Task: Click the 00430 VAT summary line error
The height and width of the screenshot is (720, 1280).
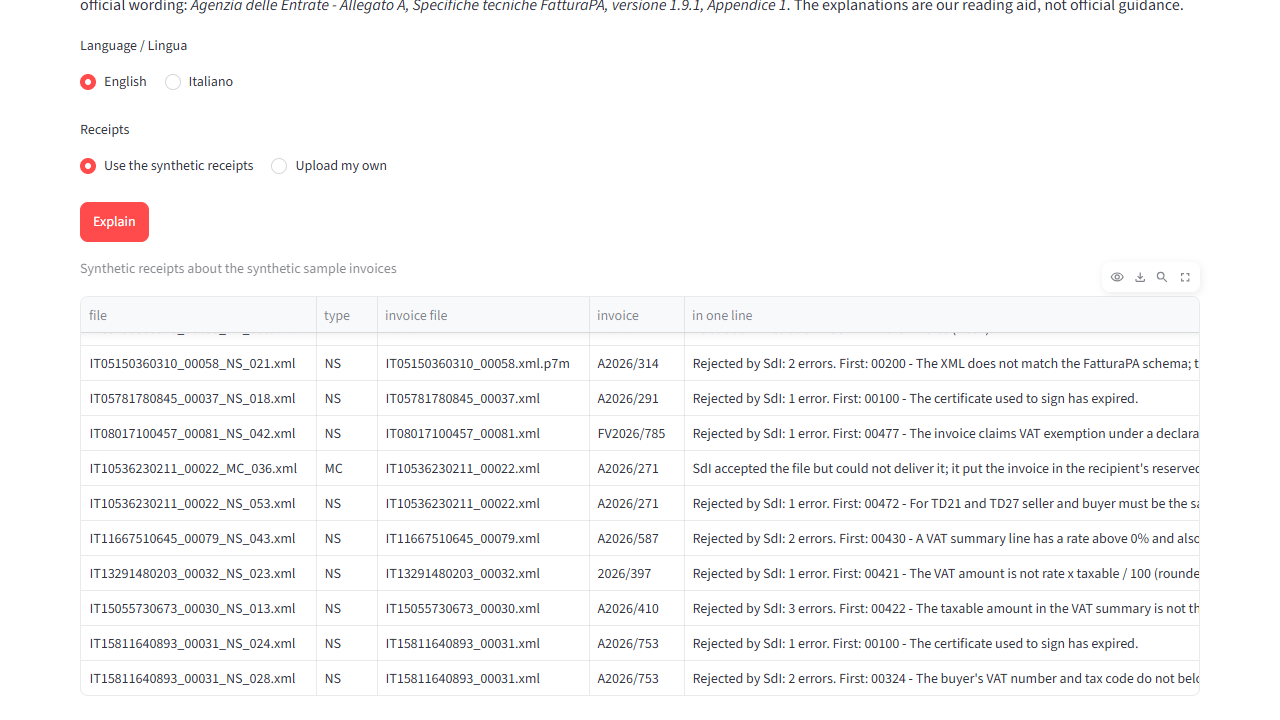Action: 942,539
